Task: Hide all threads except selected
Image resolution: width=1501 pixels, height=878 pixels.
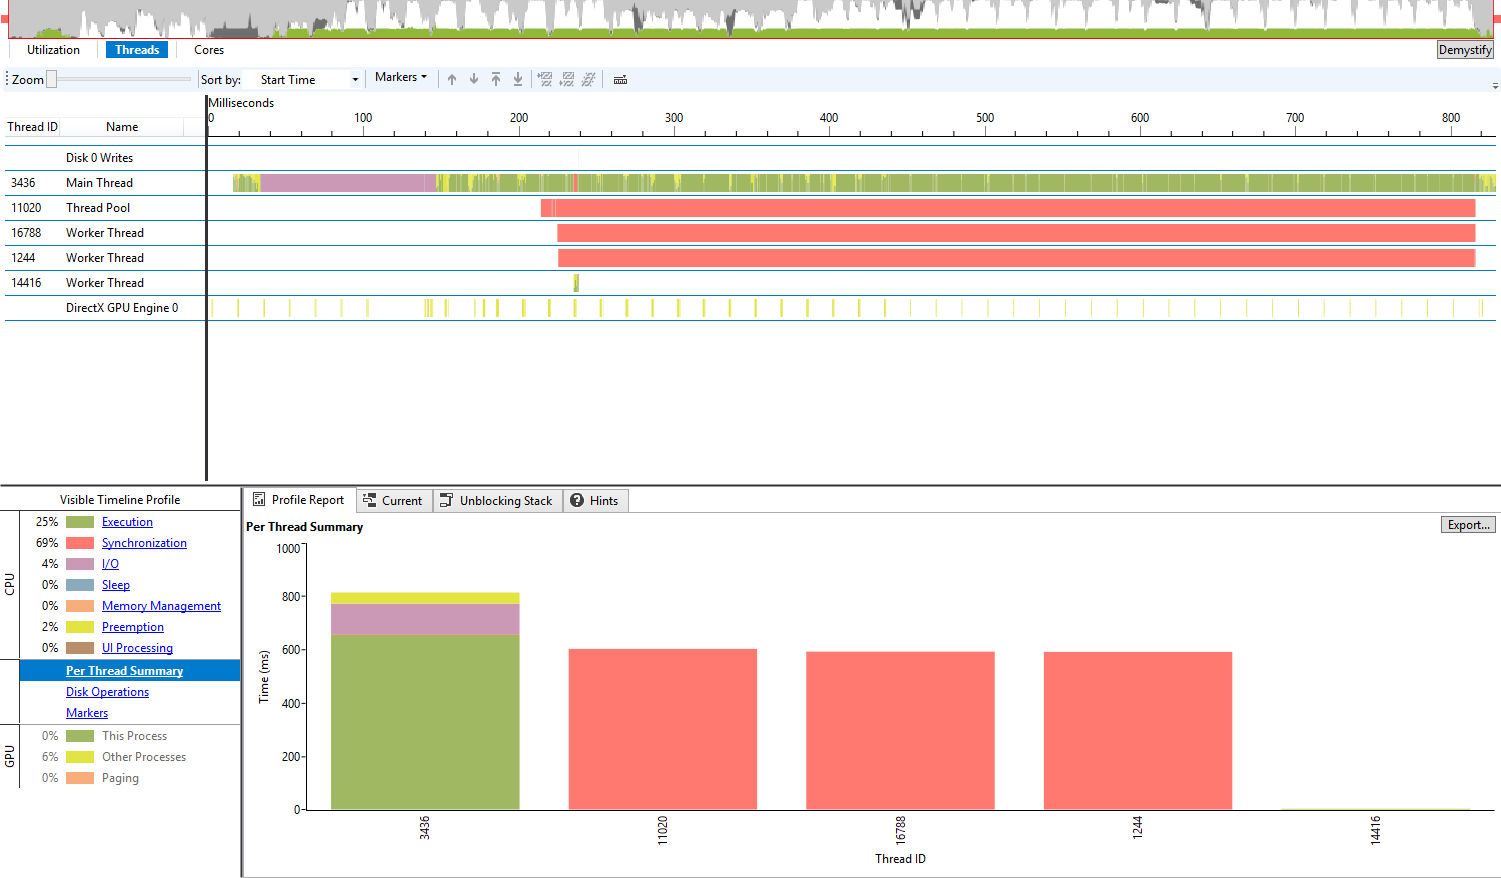Action: click(567, 79)
